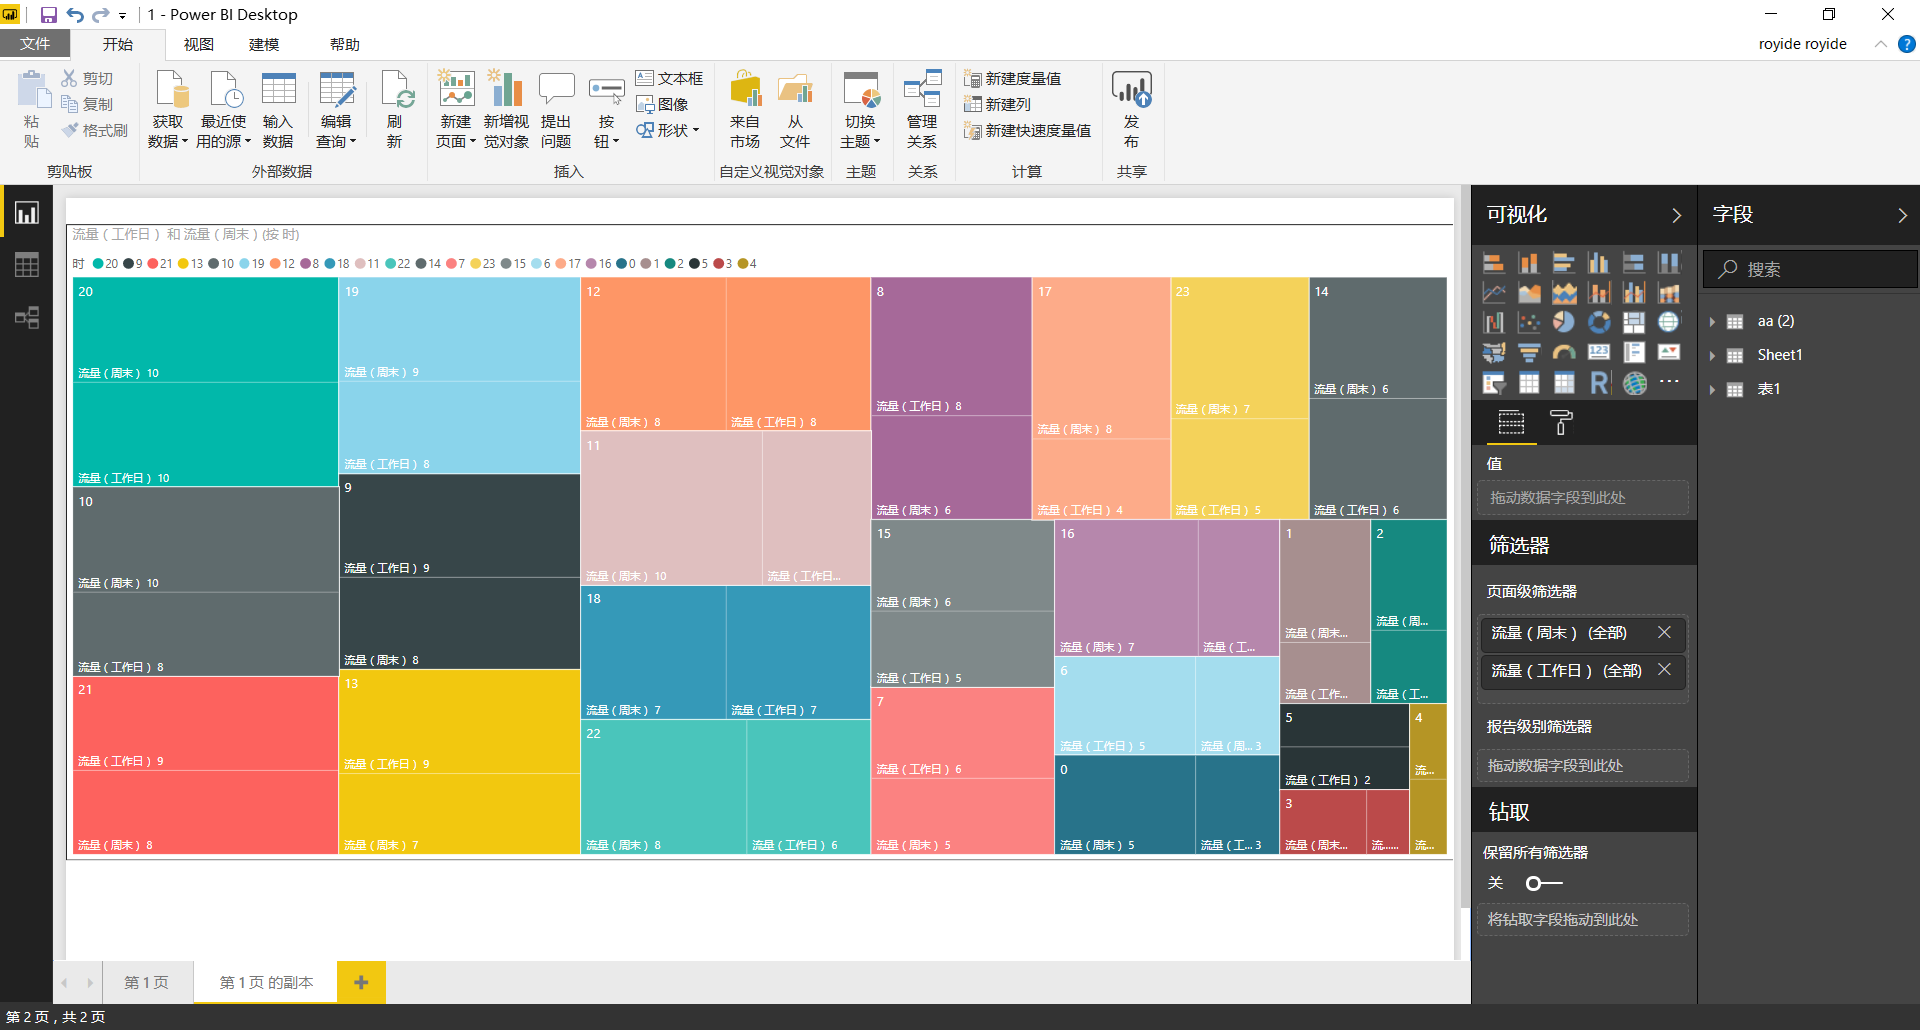Image resolution: width=1920 pixels, height=1030 pixels.
Task: Select the R script visual icon
Action: 1599,383
